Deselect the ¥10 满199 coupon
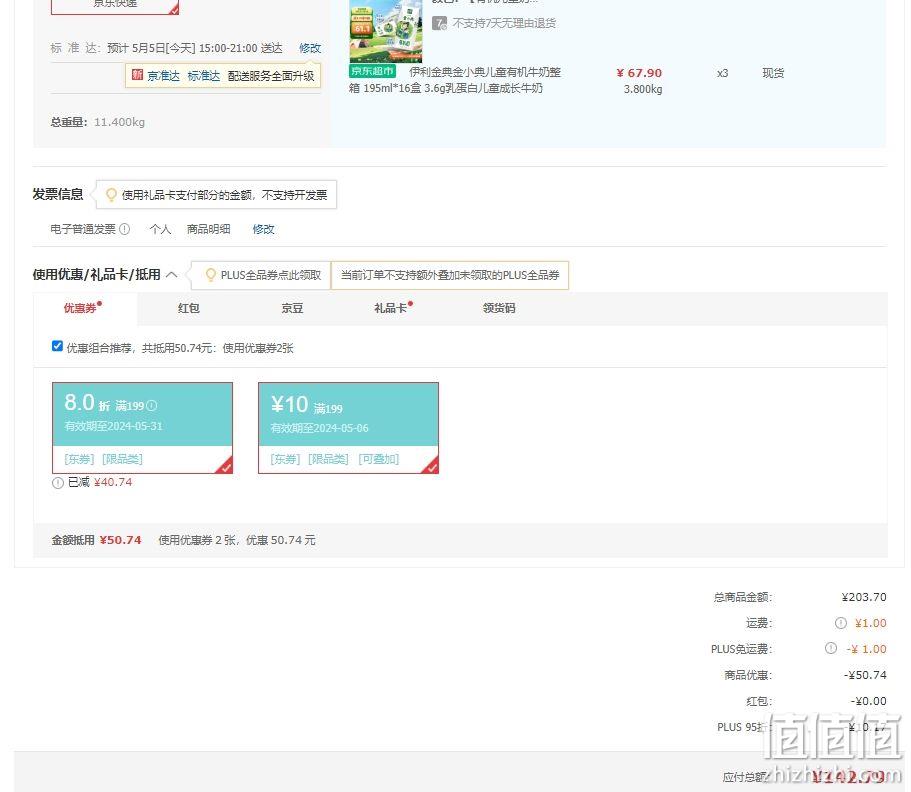The width and height of the screenshot is (911, 792). point(348,428)
